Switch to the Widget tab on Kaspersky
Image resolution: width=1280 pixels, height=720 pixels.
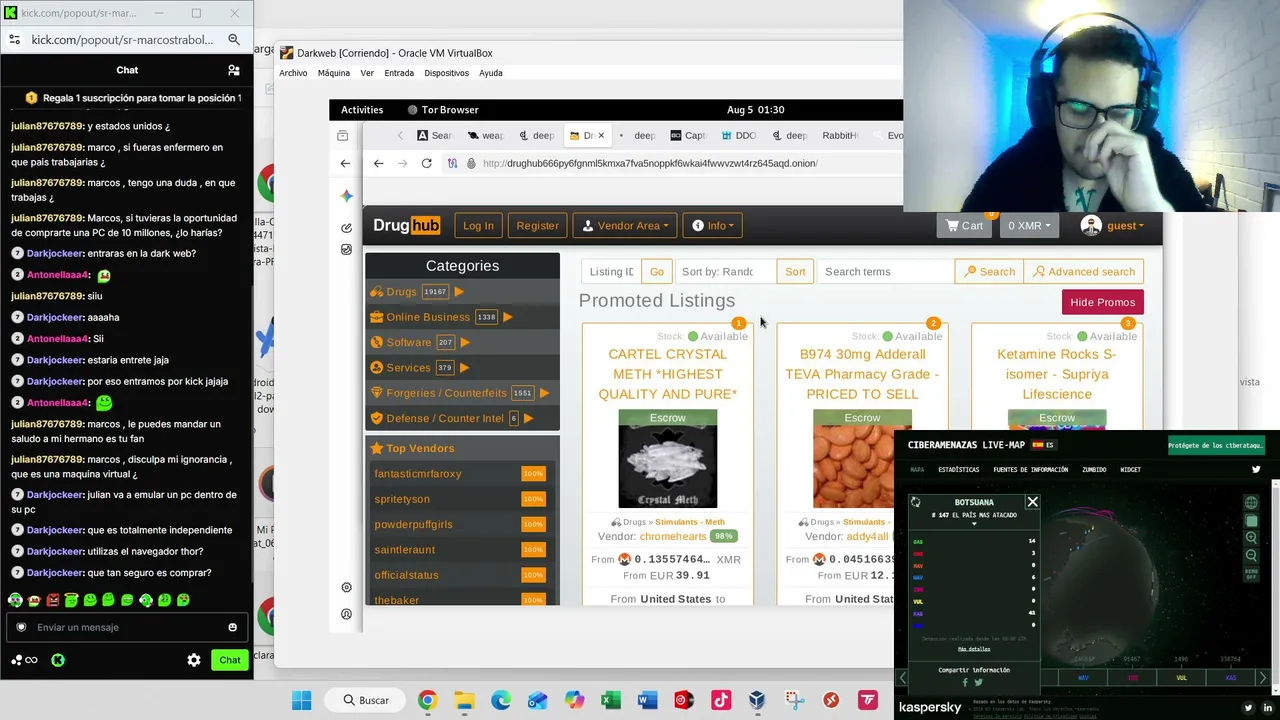[x=1130, y=470]
